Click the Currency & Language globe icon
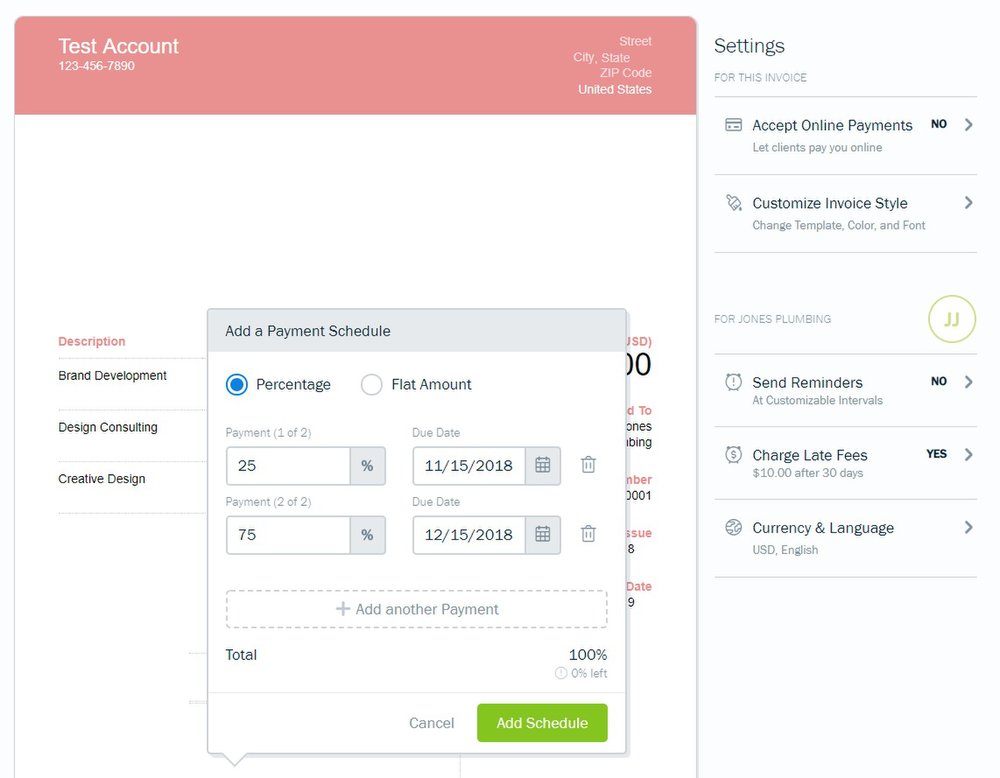Screen dimensions: 1000x778 [733, 528]
